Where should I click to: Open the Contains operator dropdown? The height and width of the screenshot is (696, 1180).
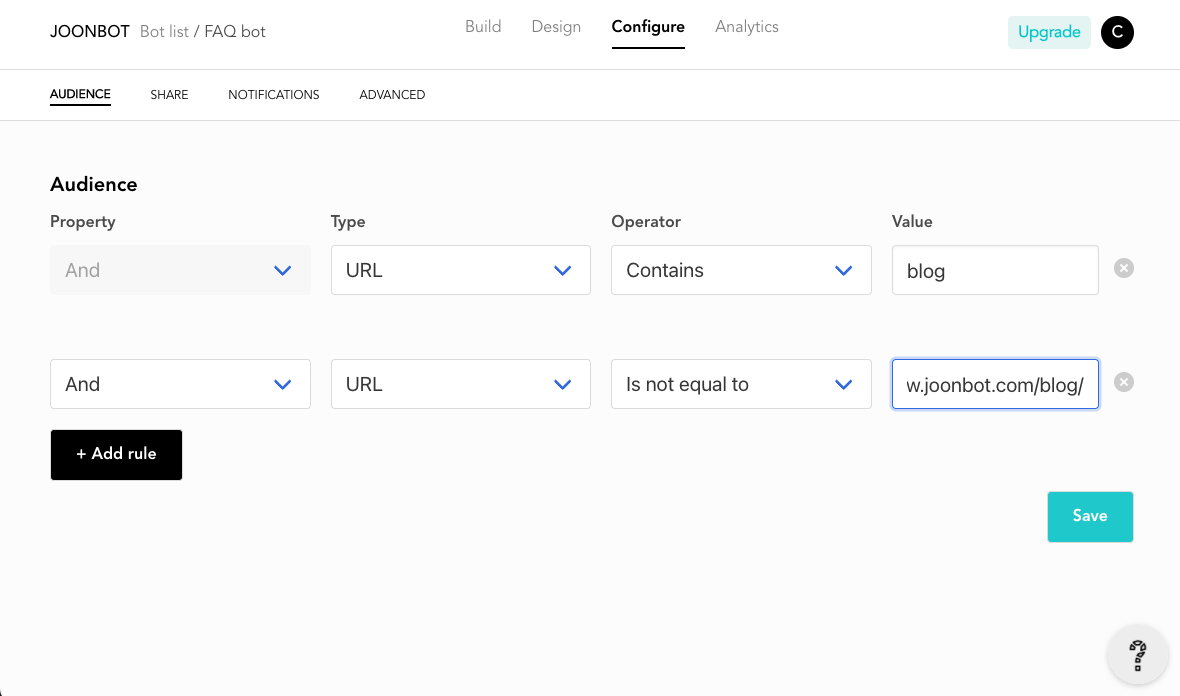click(x=741, y=270)
